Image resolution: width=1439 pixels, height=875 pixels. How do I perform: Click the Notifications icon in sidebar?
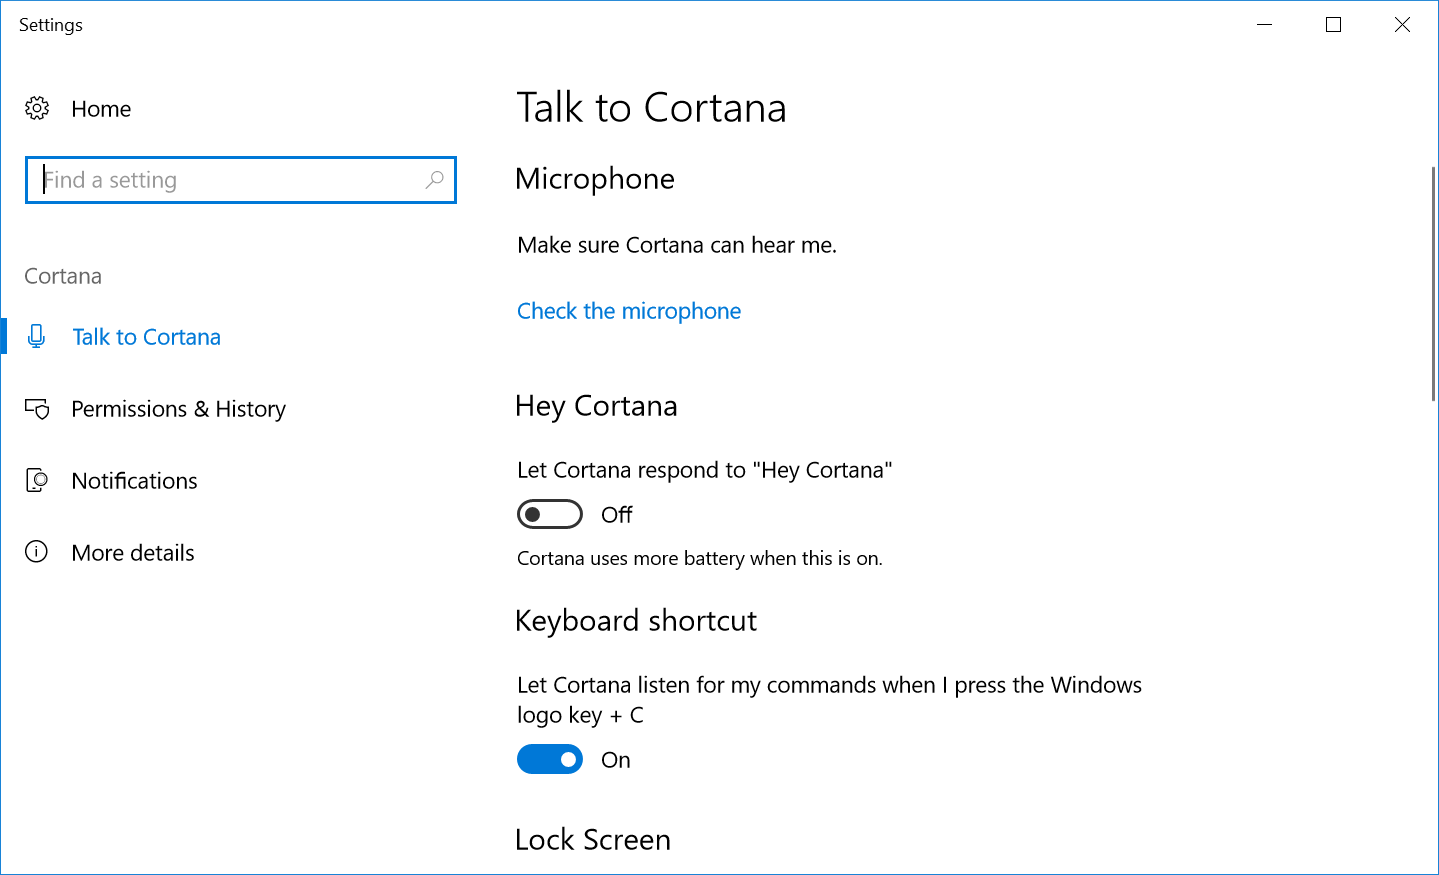click(37, 481)
